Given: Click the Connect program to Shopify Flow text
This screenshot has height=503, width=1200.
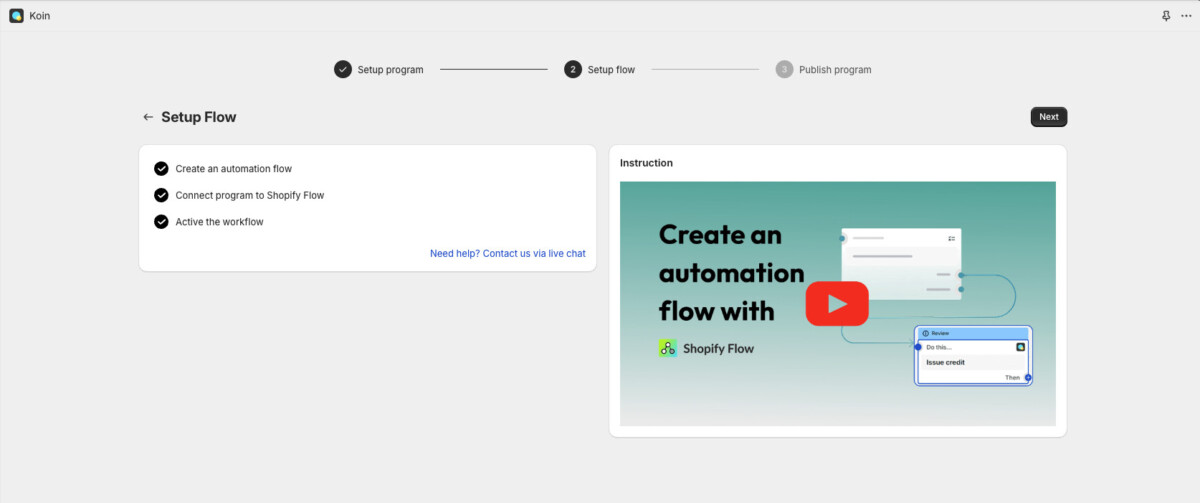Looking at the screenshot, I should 250,195.
